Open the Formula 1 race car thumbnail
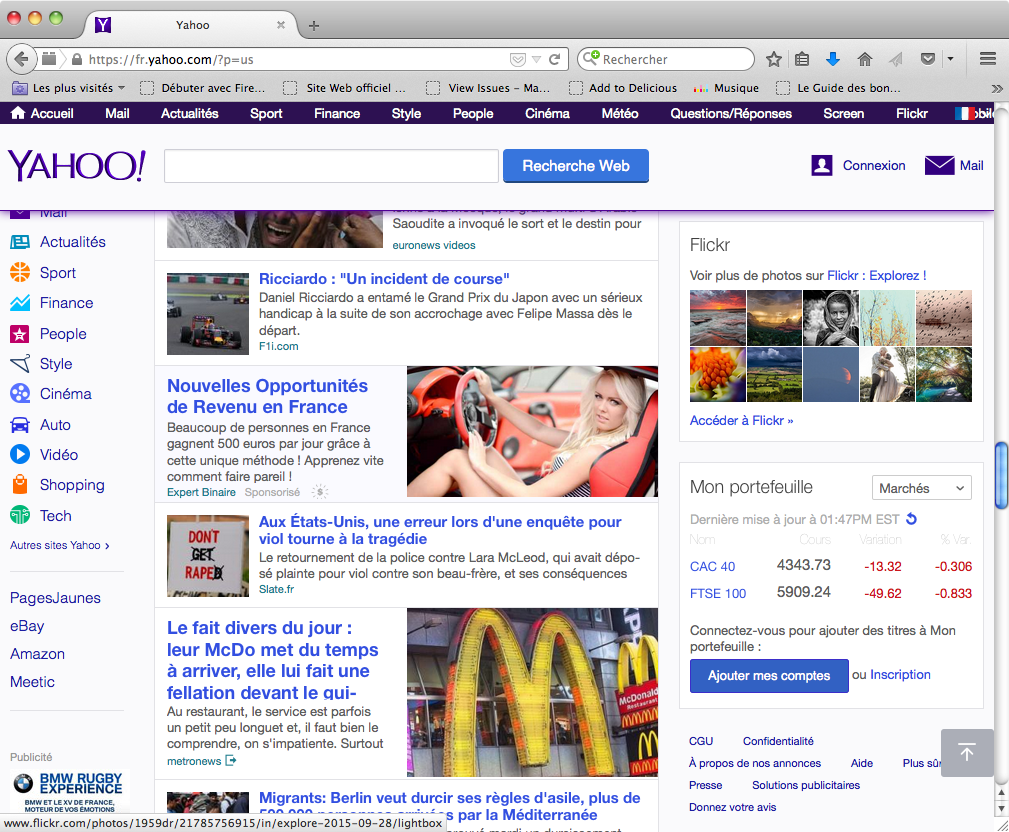This screenshot has height=832, width=1009. 208,313
